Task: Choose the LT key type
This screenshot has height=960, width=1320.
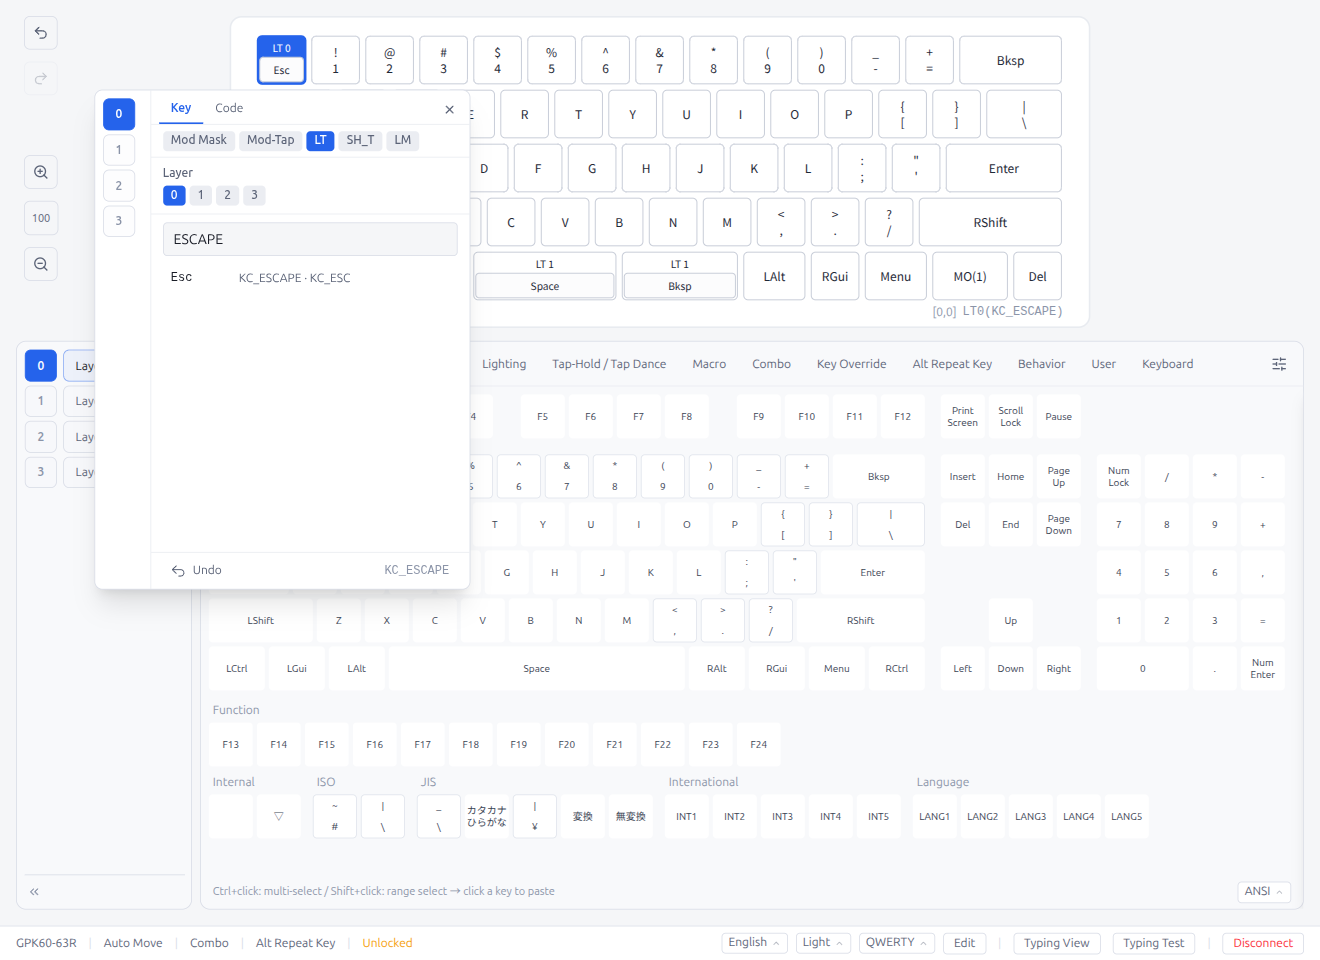Action: [x=320, y=140]
